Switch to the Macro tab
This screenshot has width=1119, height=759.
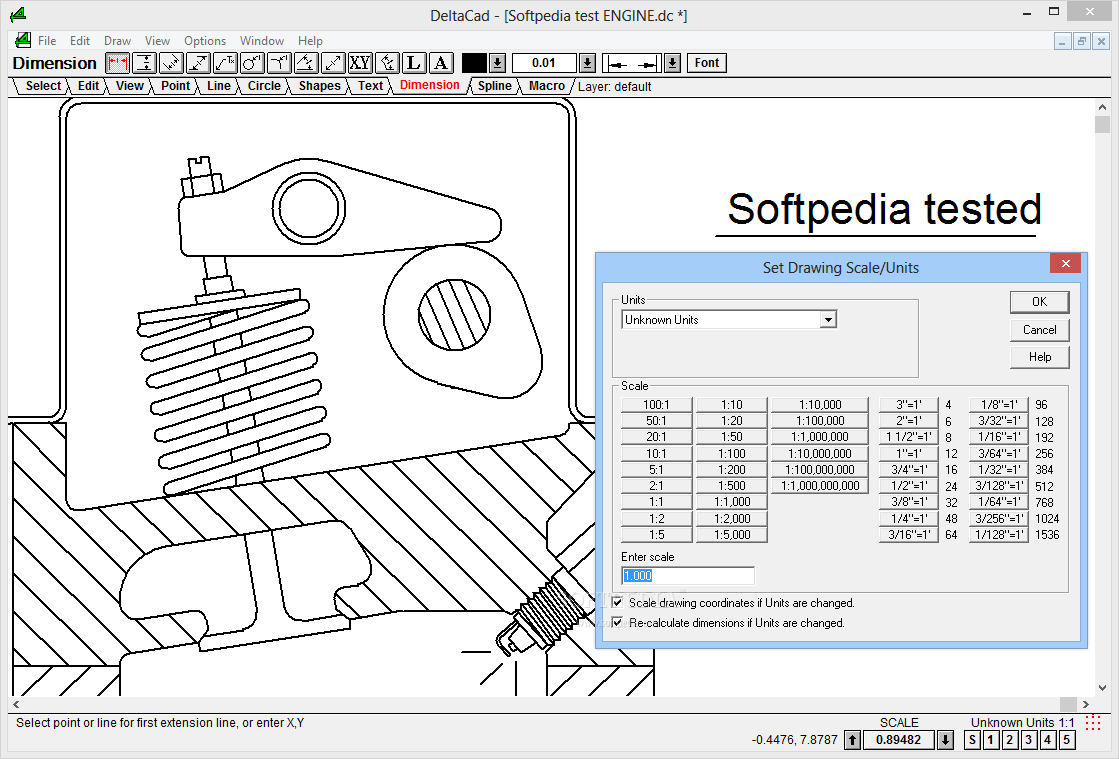pyautogui.click(x=547, y=86)
